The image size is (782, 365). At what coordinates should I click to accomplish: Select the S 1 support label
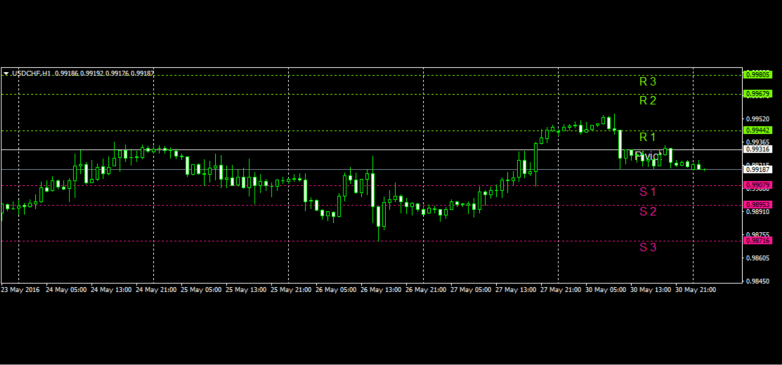click(x=648, y=191)
